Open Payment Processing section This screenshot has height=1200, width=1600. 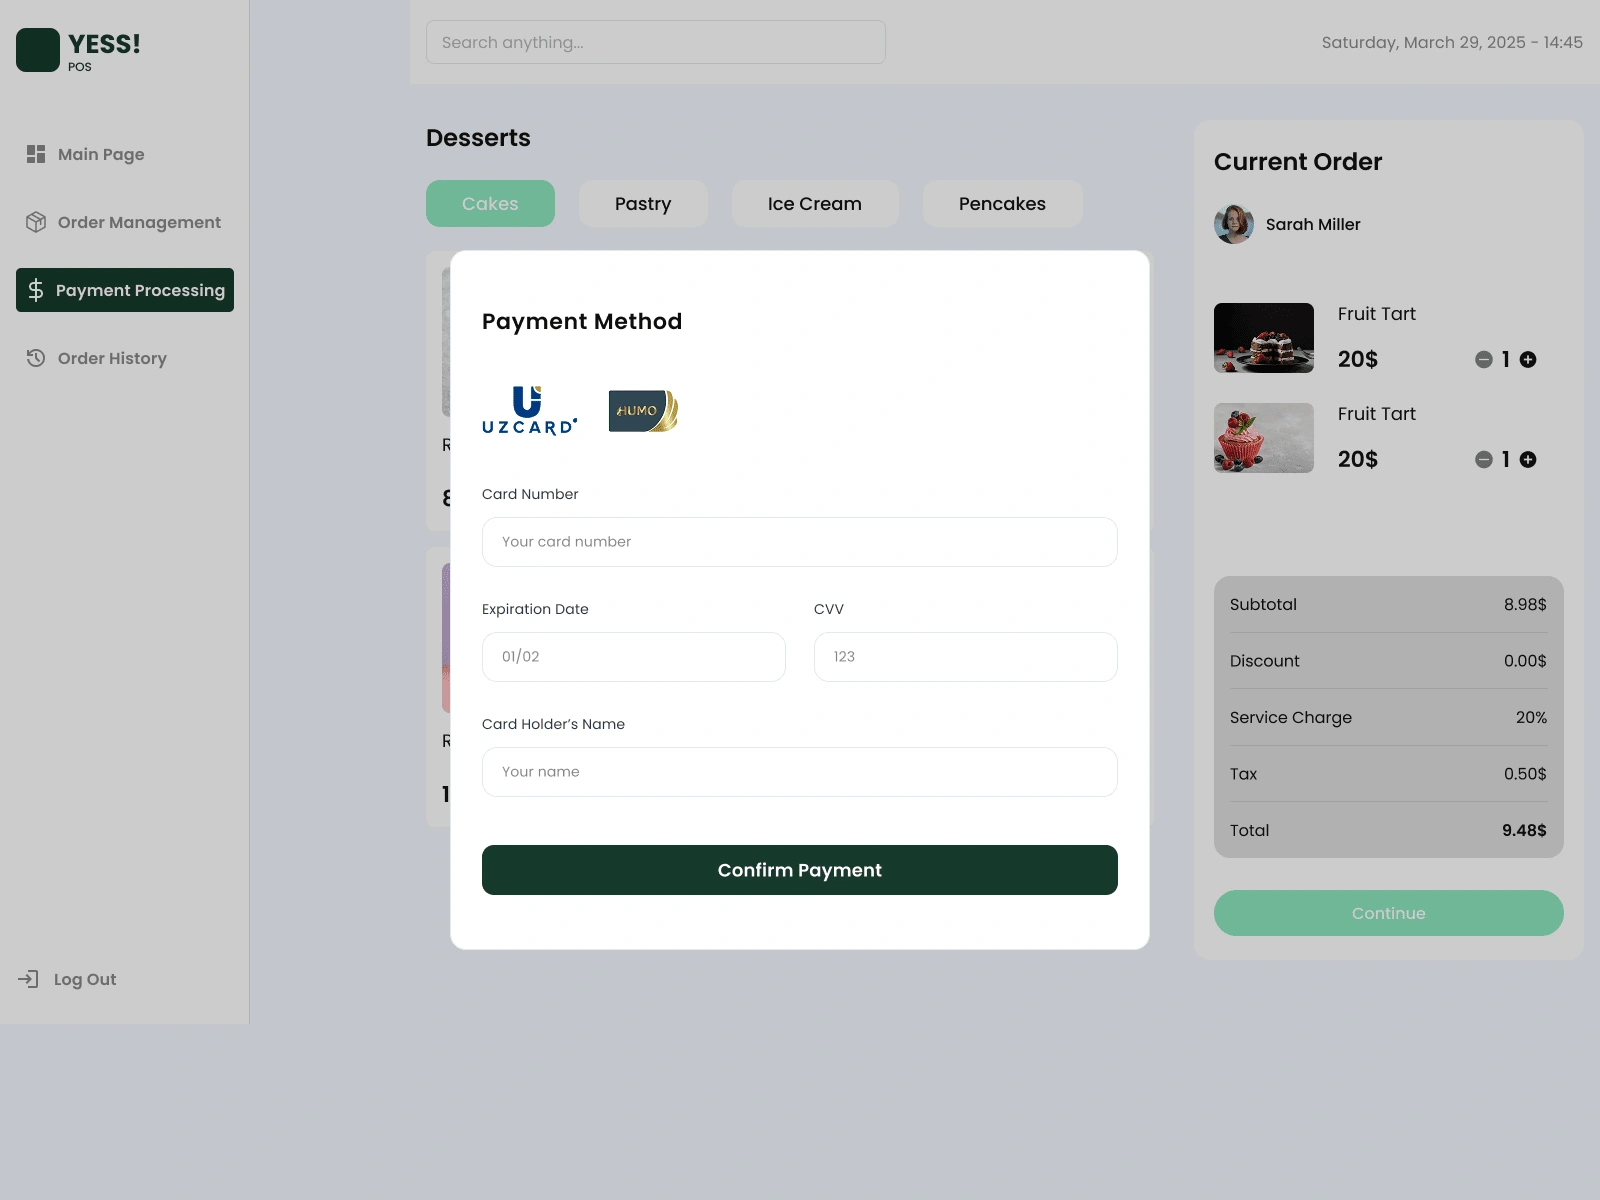coord(125,290)
